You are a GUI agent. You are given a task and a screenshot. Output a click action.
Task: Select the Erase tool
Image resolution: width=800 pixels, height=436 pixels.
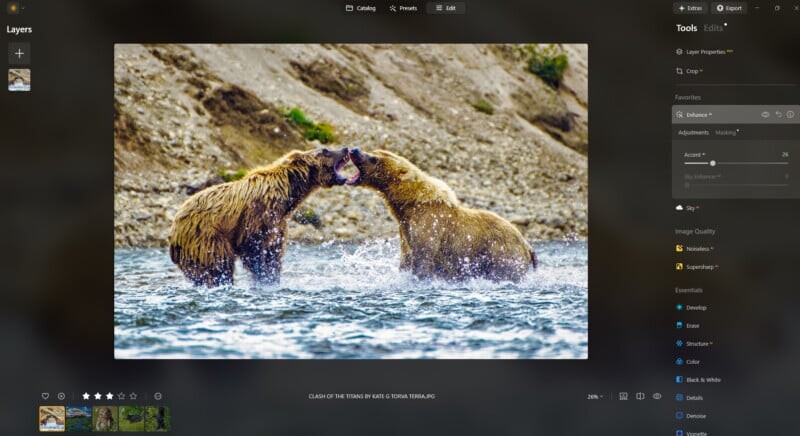tap(692, 325)
